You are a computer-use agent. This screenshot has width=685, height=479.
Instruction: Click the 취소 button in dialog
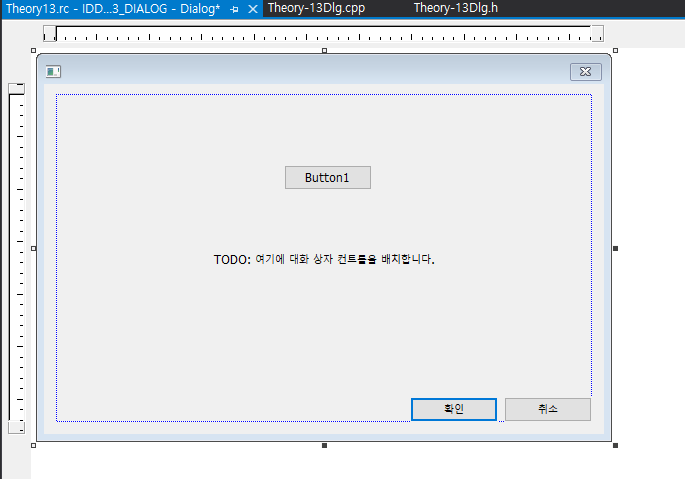point(548,409)
